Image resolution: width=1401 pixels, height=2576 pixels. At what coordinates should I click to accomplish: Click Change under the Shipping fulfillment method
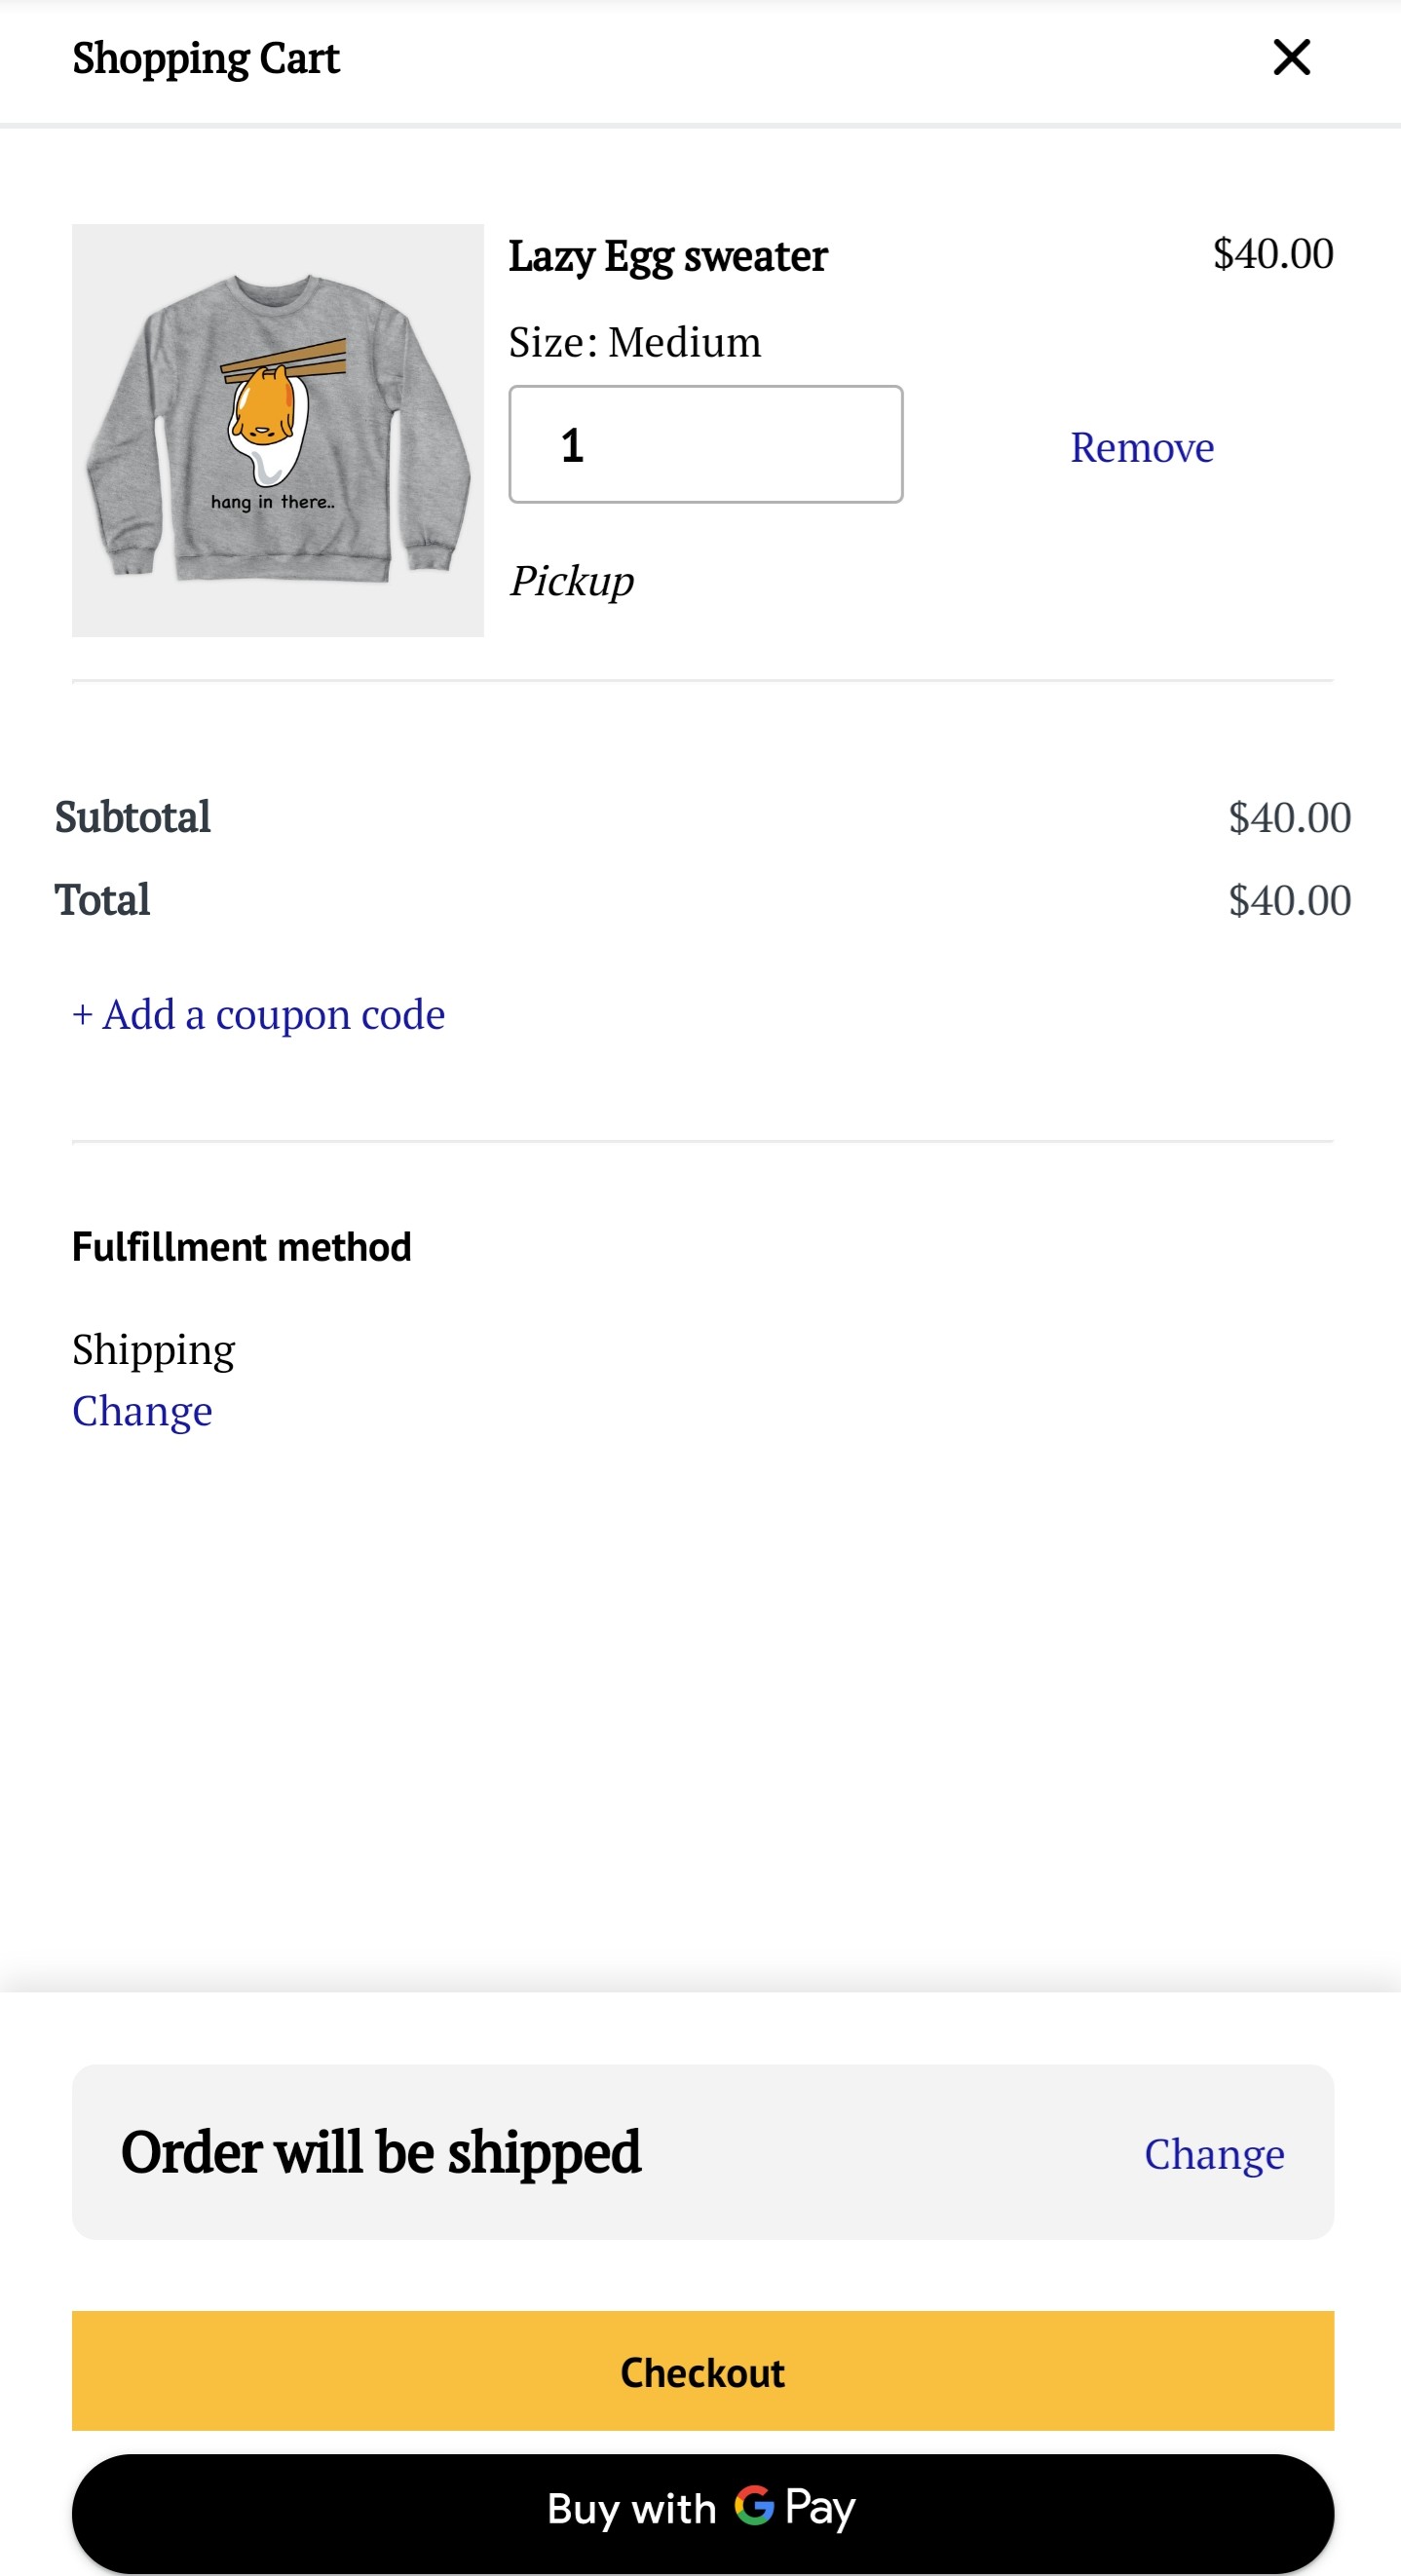[142, 1411]
